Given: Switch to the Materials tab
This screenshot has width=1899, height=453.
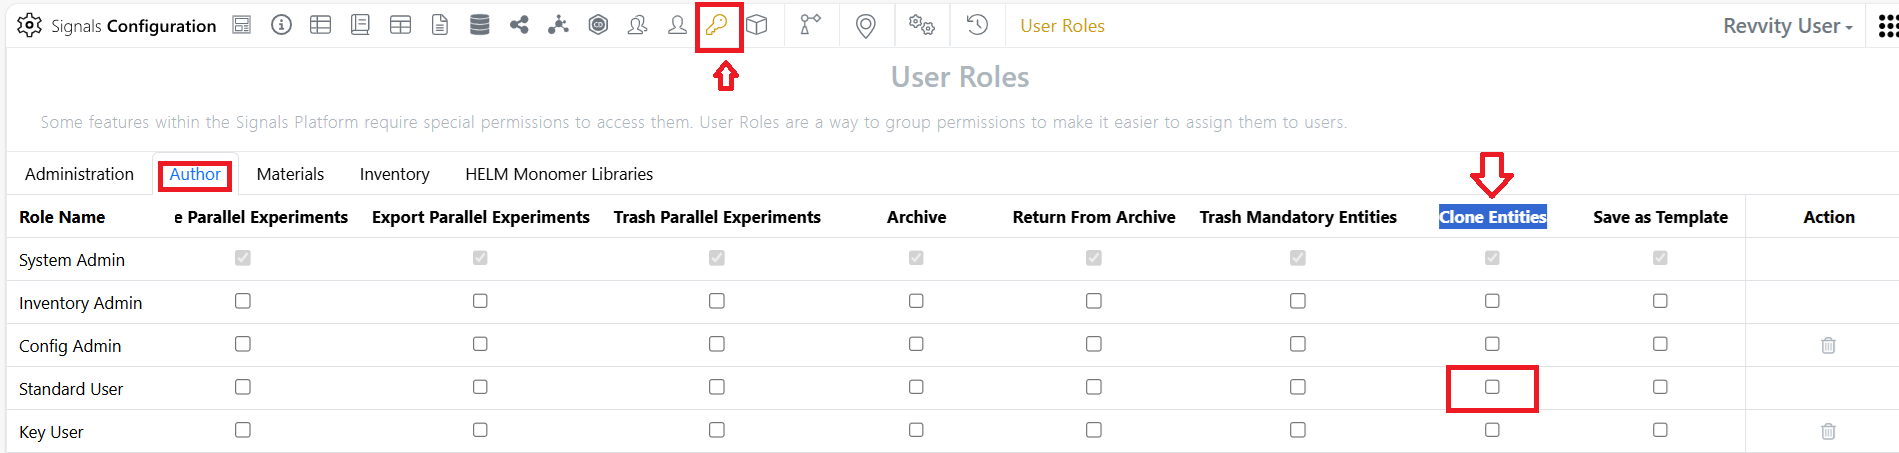Looking at the screenshot, I should 290,174.
